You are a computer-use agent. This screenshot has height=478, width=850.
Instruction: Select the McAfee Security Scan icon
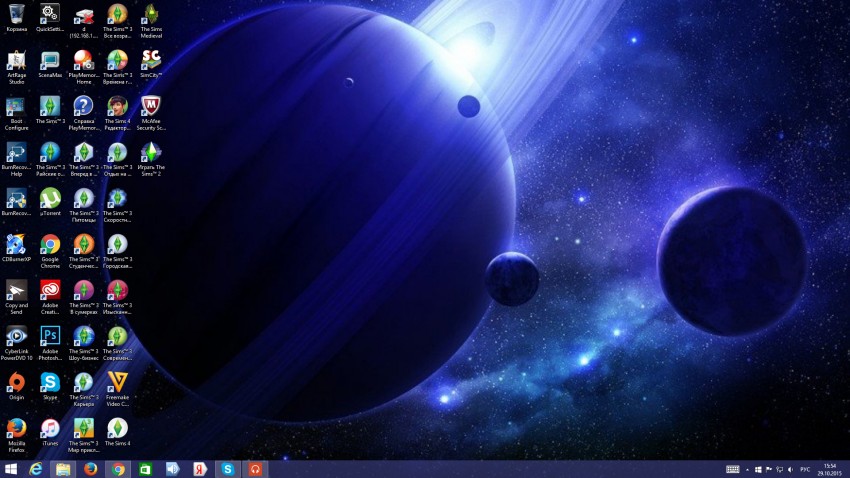151,106
